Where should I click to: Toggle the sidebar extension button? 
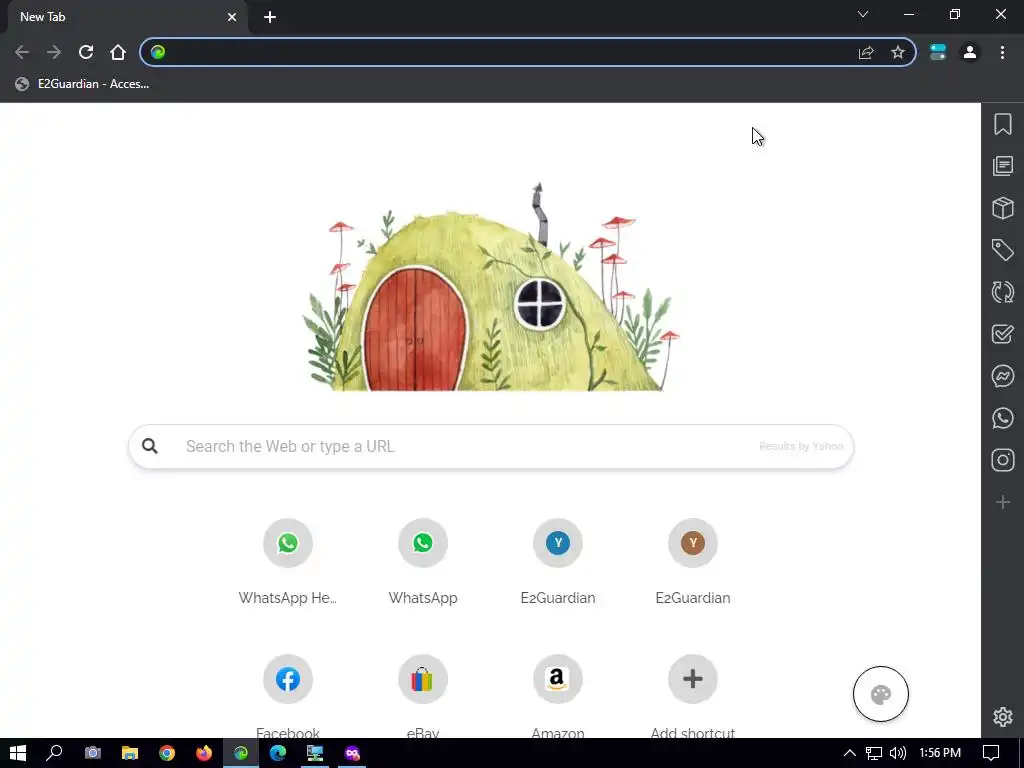[x=938, y=52]
